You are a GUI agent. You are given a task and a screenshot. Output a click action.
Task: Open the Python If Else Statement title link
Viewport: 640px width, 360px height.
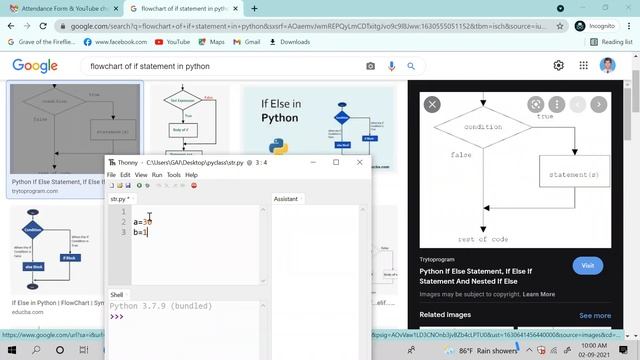coord(476,276)
